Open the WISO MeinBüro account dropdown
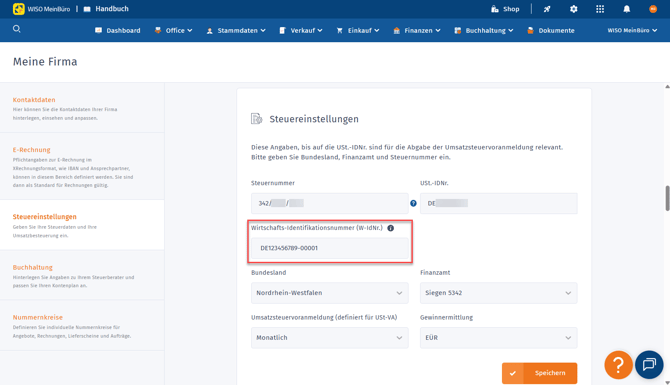 (x=632, y=30)
